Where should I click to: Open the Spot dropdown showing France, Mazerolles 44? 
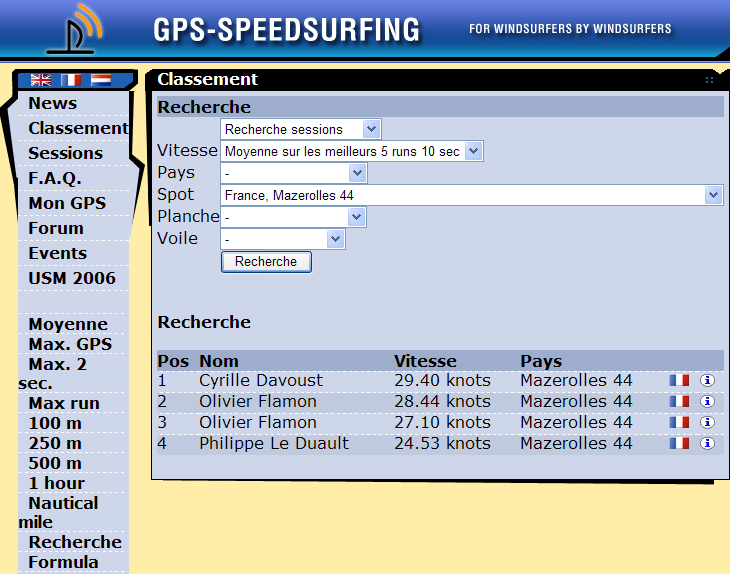pyautogui.click(x=471, y=195)
